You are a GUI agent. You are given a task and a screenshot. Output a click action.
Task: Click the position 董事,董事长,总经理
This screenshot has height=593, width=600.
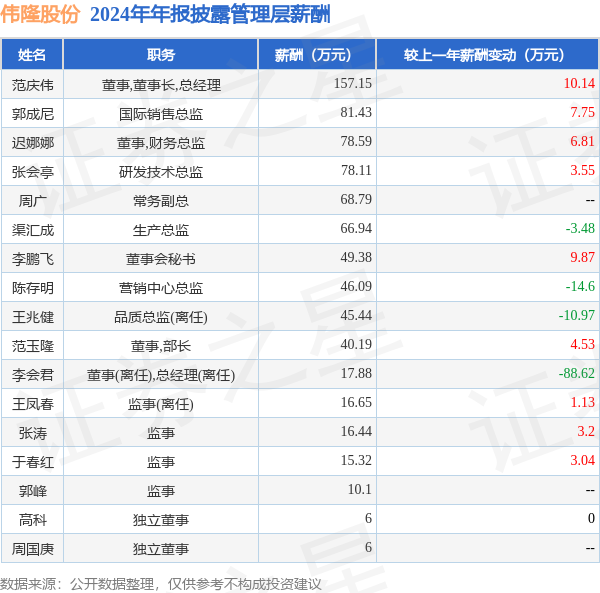pos(161,85)
